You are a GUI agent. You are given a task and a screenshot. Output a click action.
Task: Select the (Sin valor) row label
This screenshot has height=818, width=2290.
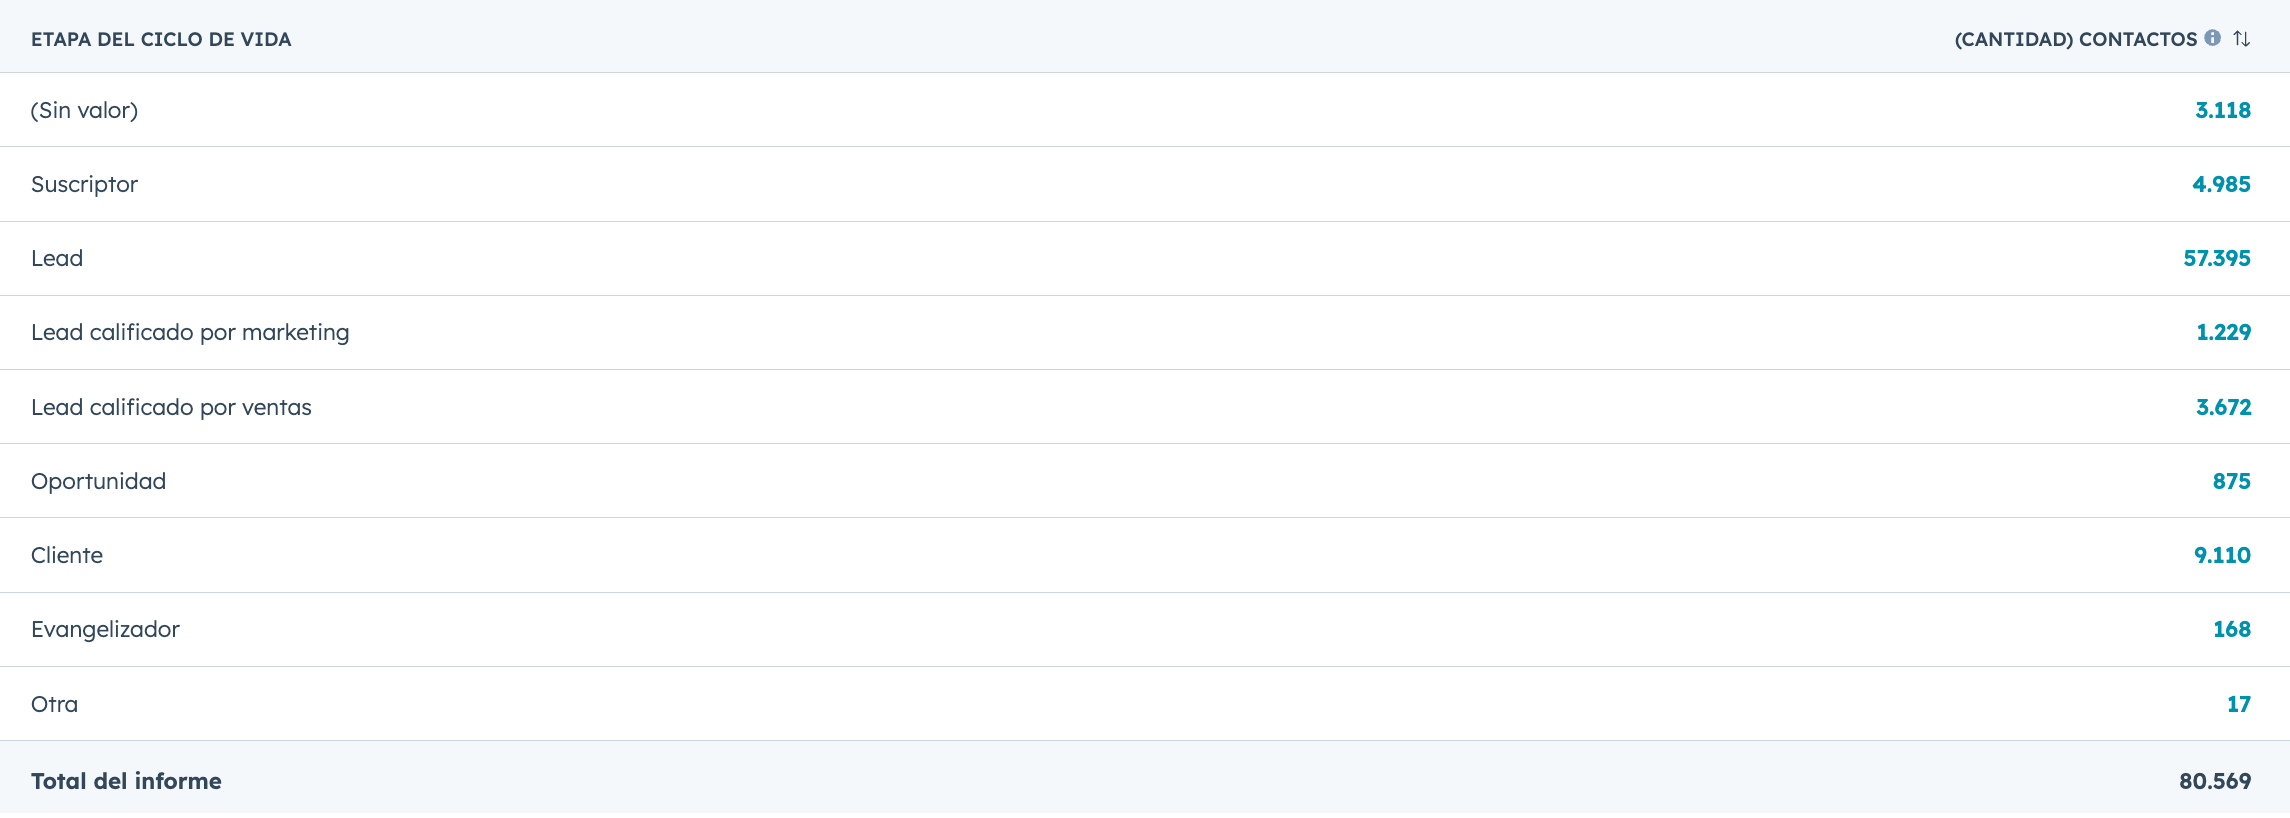coord(85,111)
